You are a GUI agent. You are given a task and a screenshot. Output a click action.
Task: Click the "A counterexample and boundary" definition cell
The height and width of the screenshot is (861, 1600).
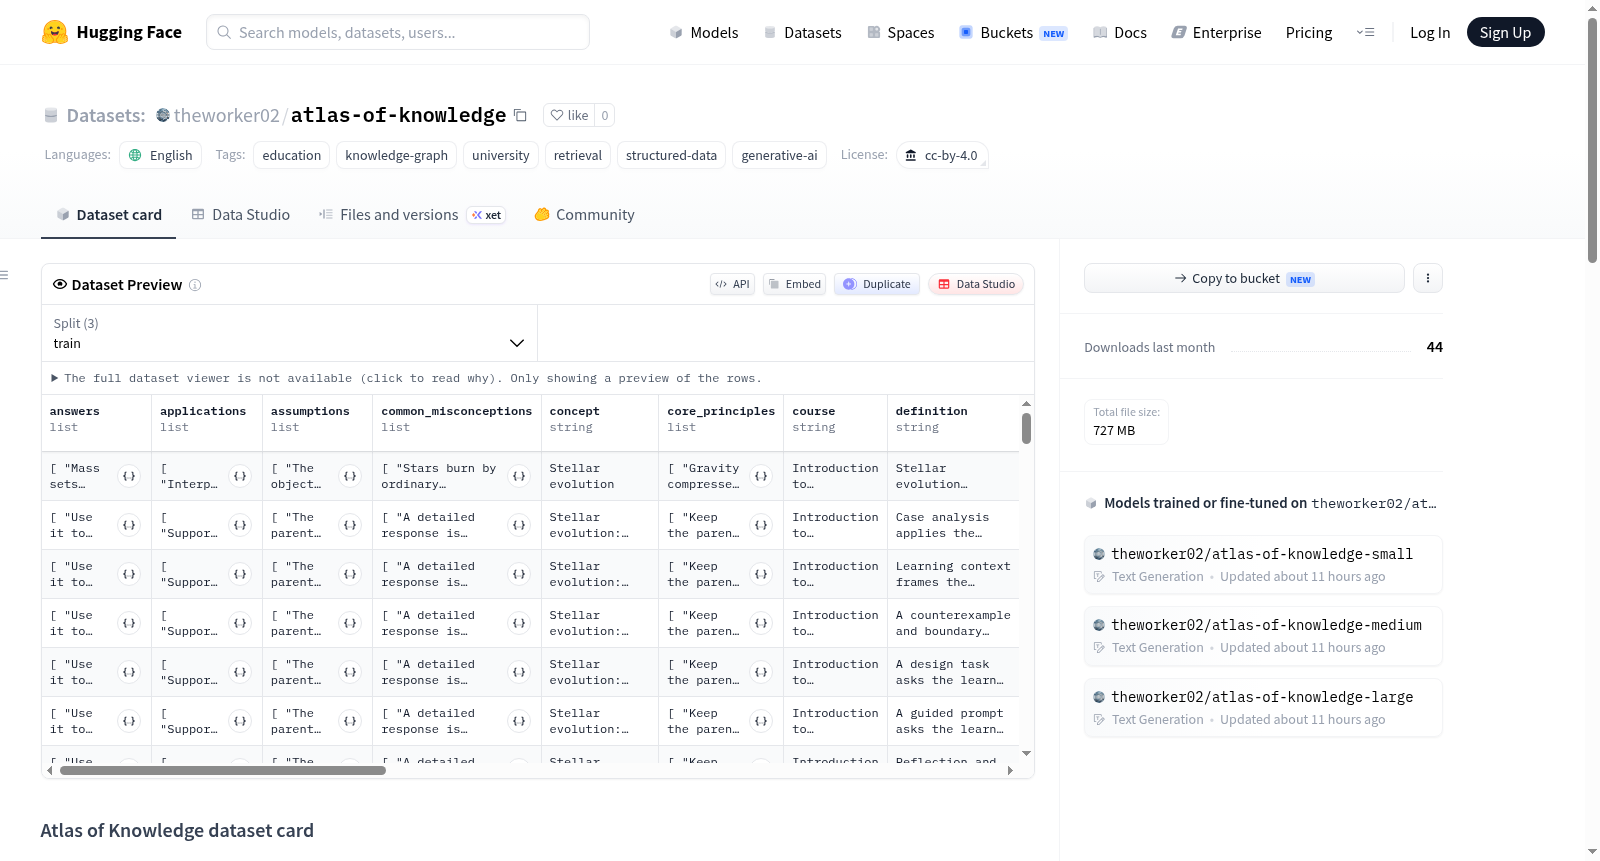953,623
